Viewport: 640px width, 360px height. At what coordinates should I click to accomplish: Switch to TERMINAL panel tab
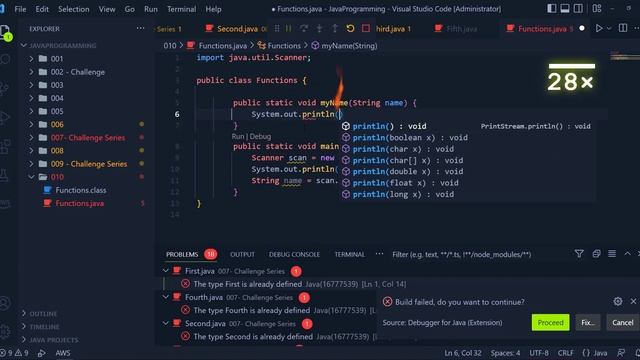click(x=349, y=254)
